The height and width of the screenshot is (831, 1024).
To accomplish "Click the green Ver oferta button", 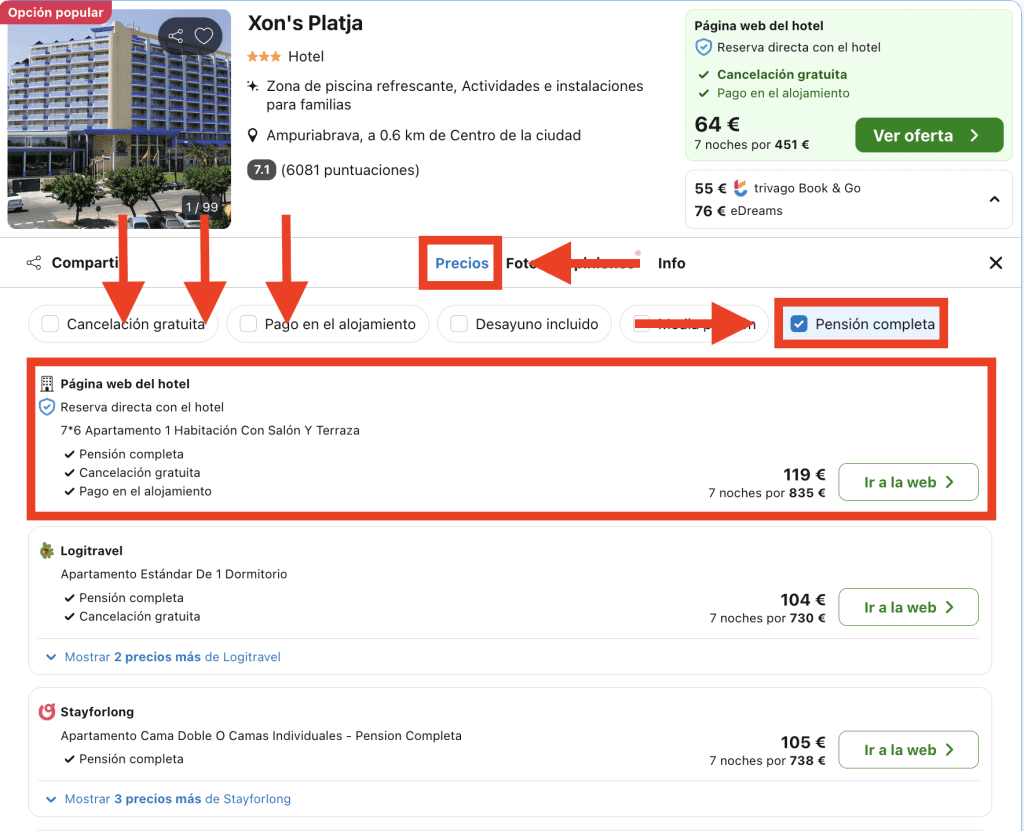I will click(x=928, y=136).
